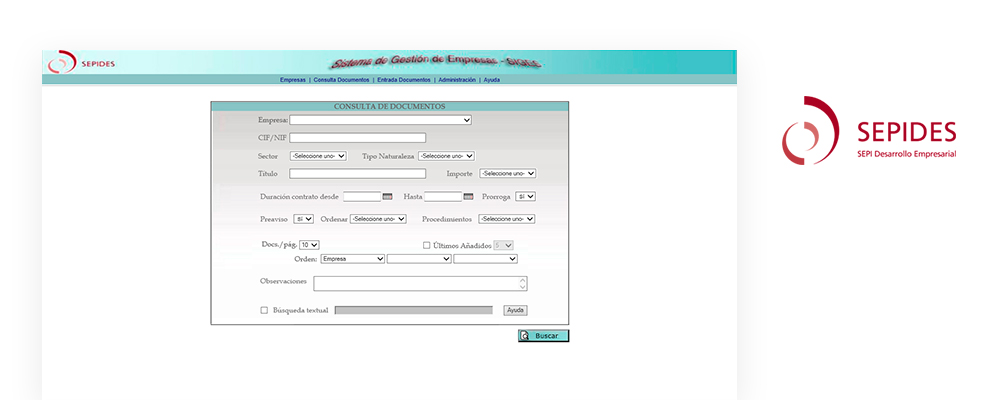Open the Empresas menu

click(x=293, y=80)
